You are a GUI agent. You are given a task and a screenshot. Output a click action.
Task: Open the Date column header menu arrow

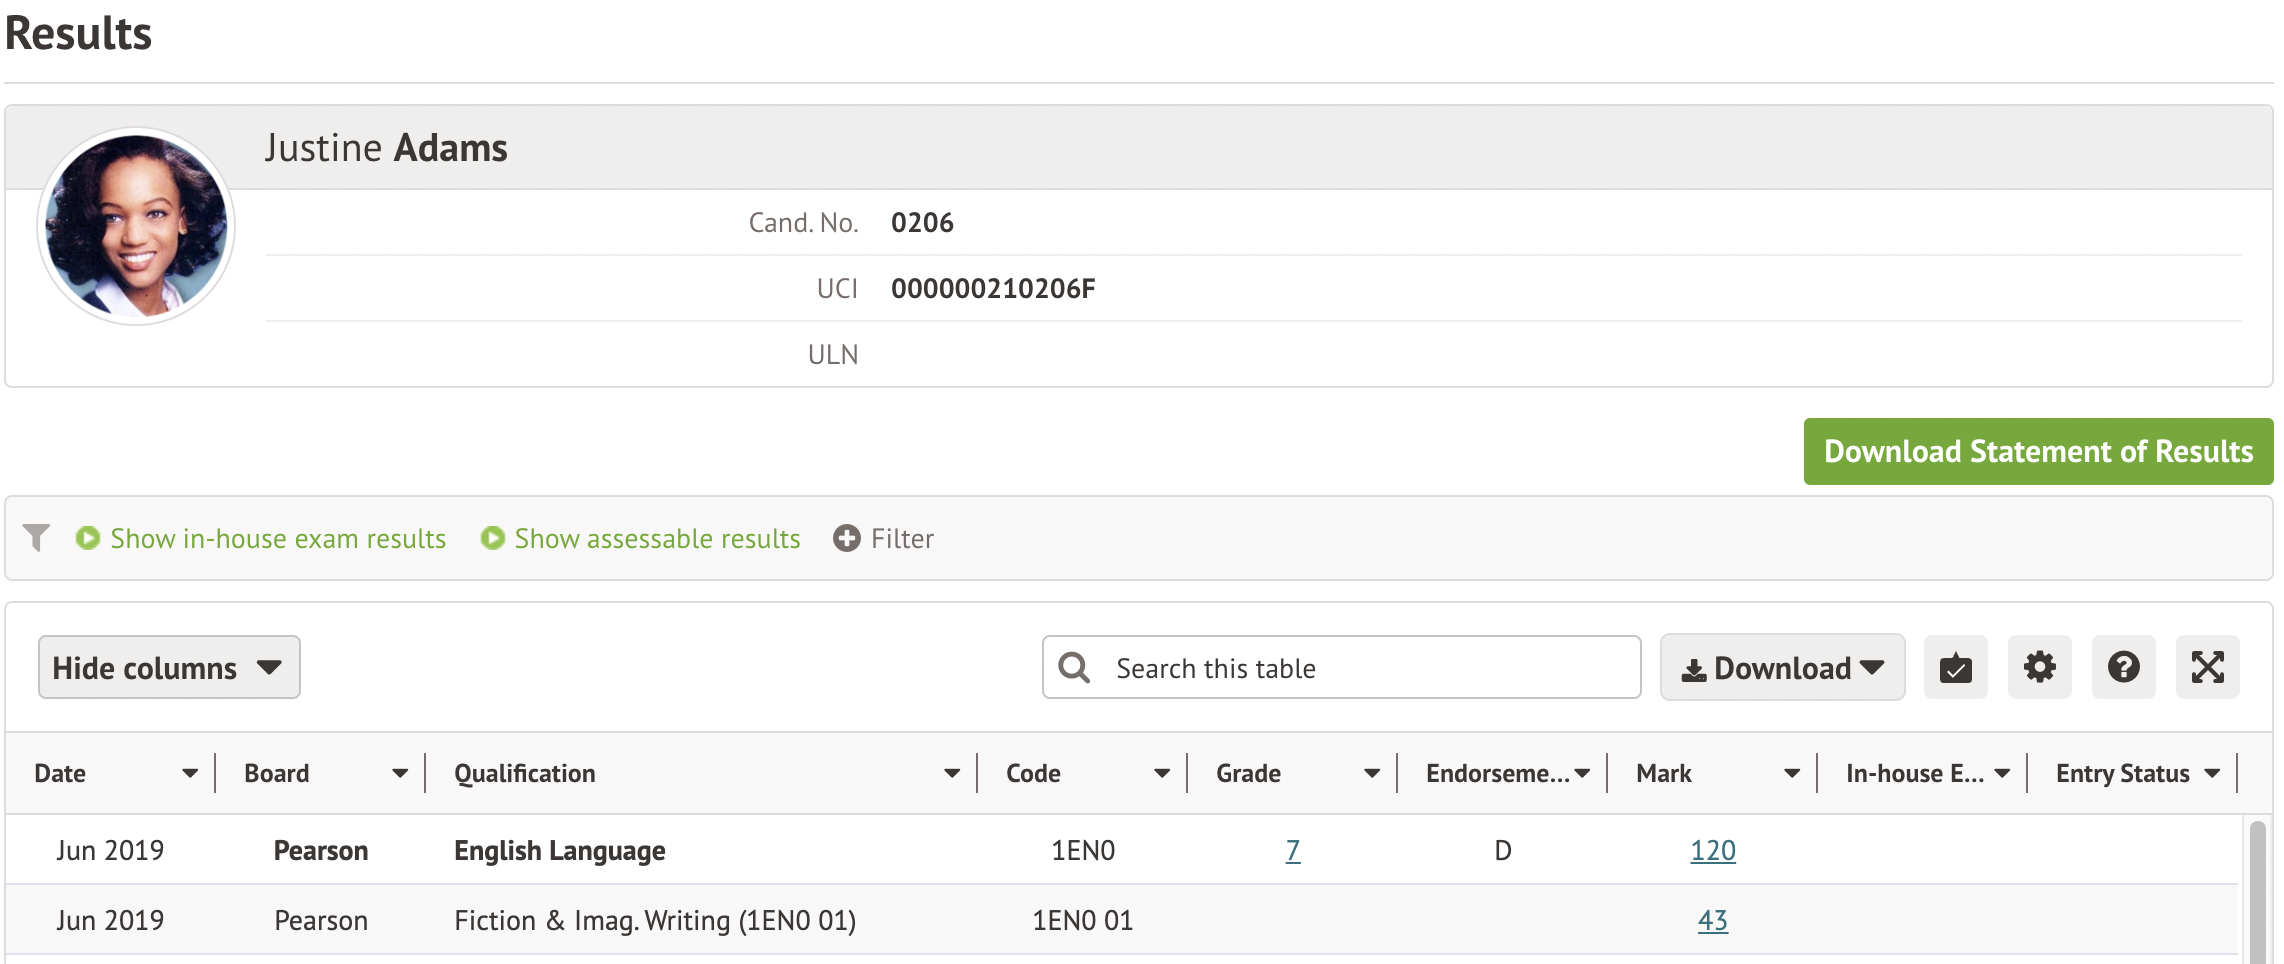click(190, 773)
